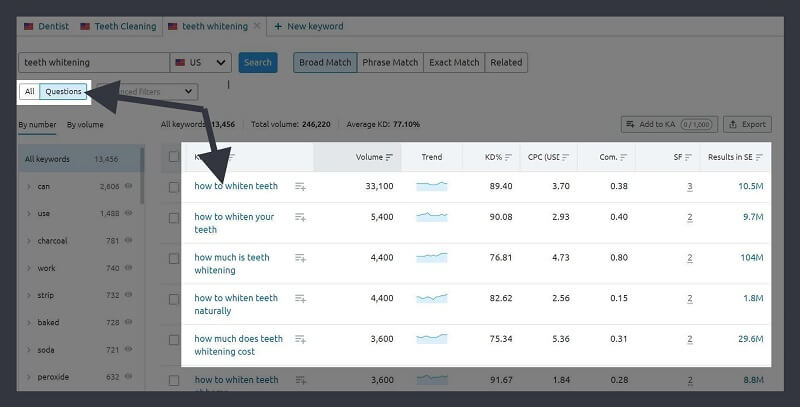Image resolution: width=800 pixels, height=407 pixels.
Task: Switch to the Dentist keyword tab
Action: (46, 26)
